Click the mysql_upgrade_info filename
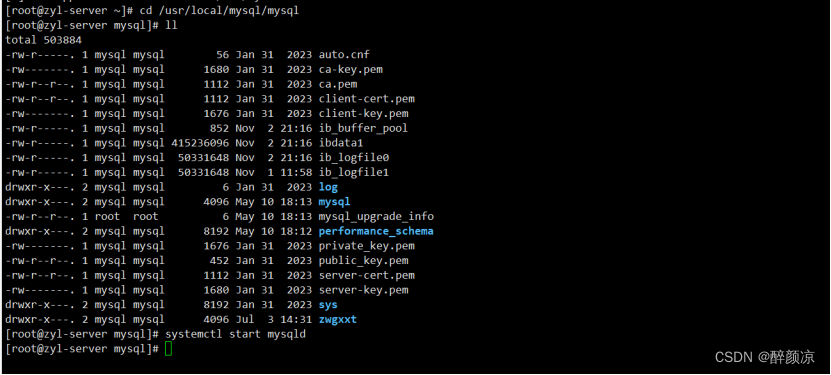This screenshot has height=375, width=831. [x=376, y=217]
